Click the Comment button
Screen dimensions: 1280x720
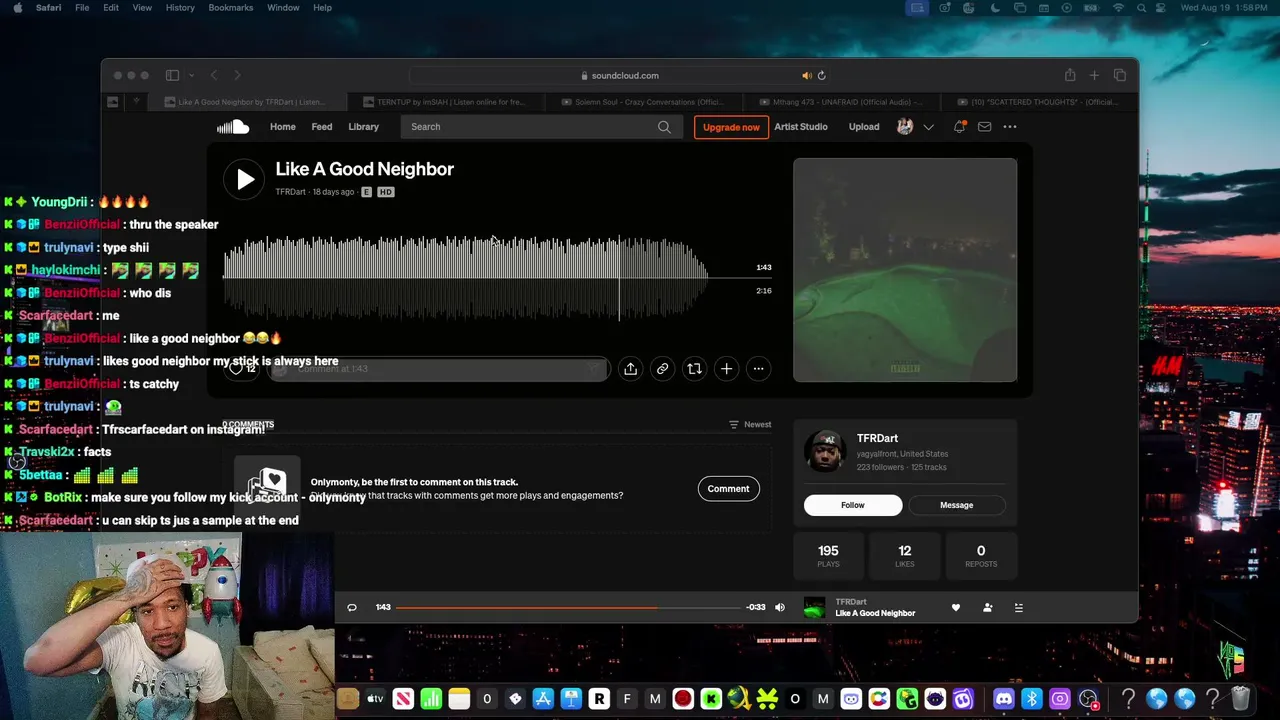coord(728,489)
